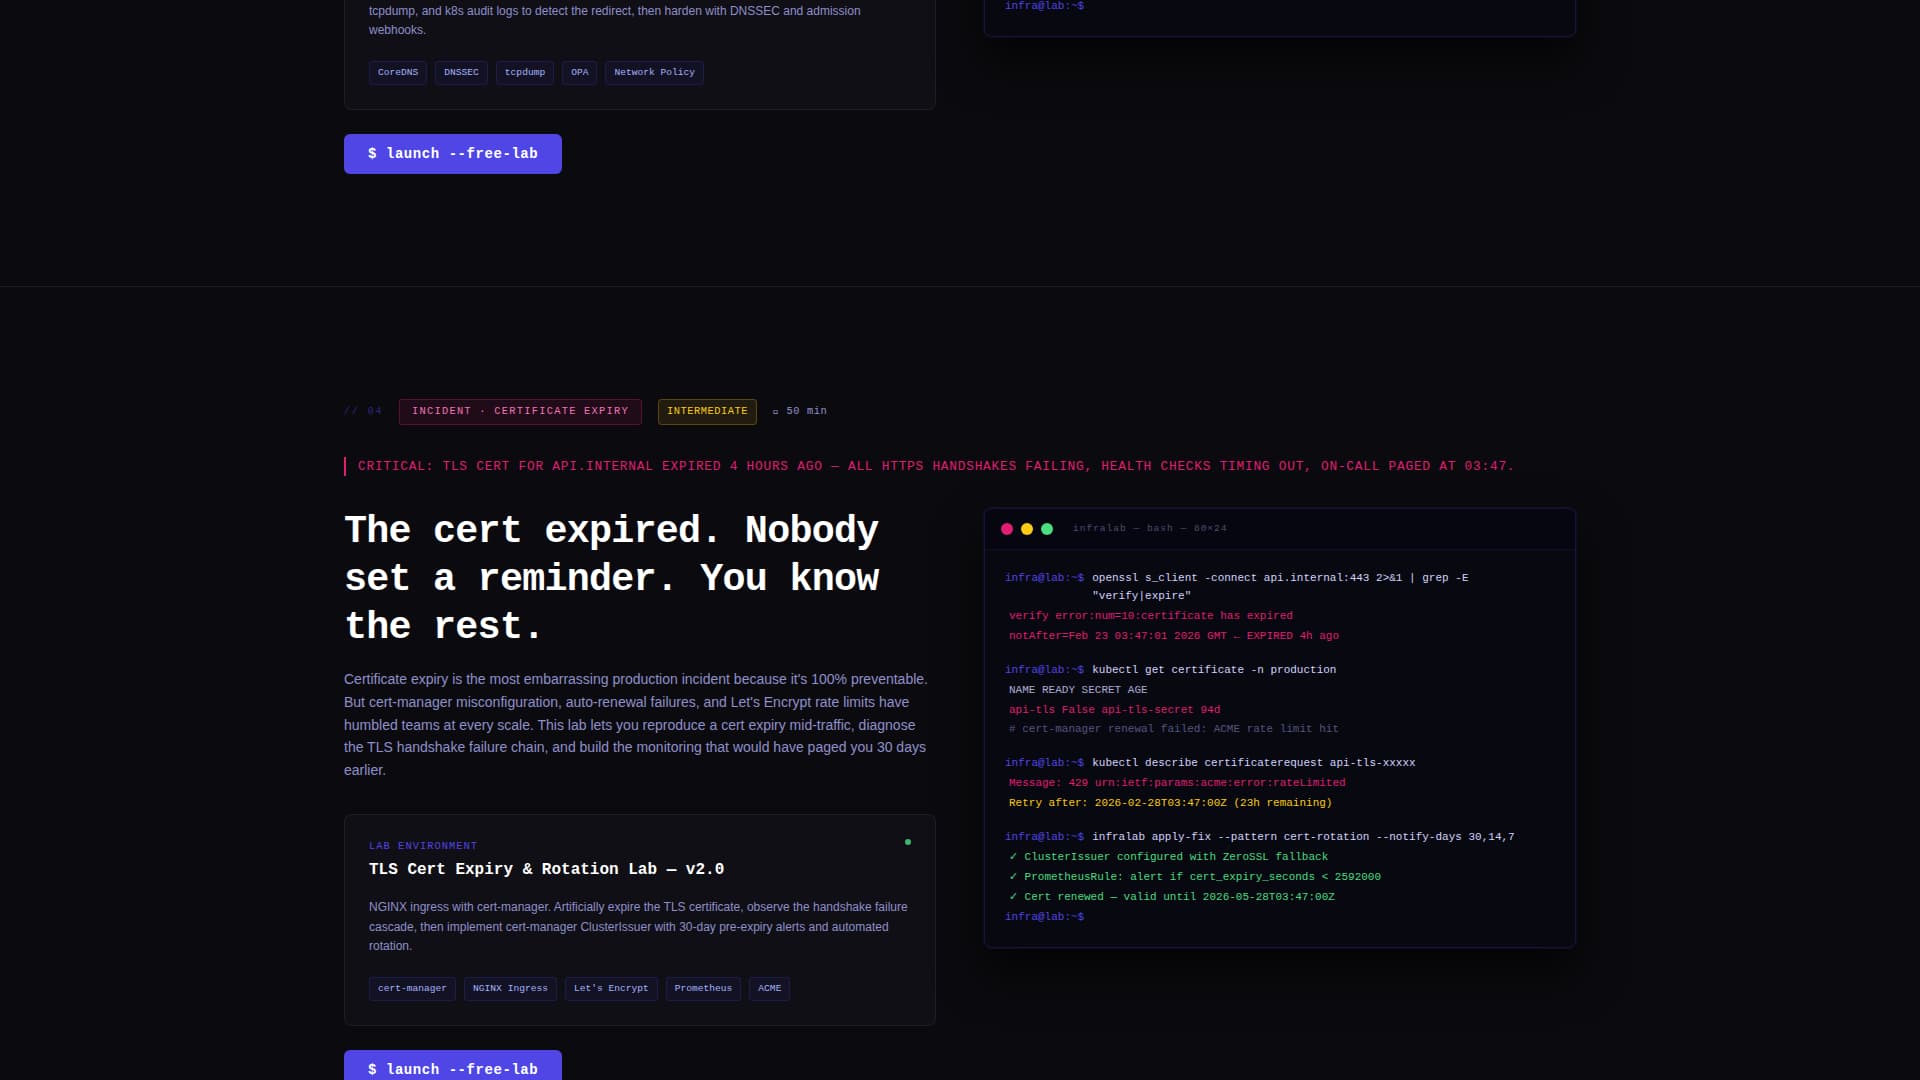Select the tcpdump tag

pyautogui.click(x=525, y=73)
